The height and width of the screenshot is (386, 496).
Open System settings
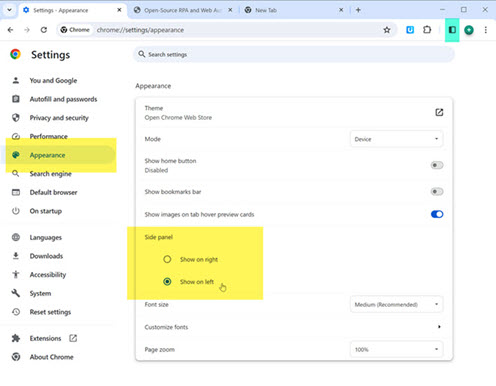pos(40,294)
